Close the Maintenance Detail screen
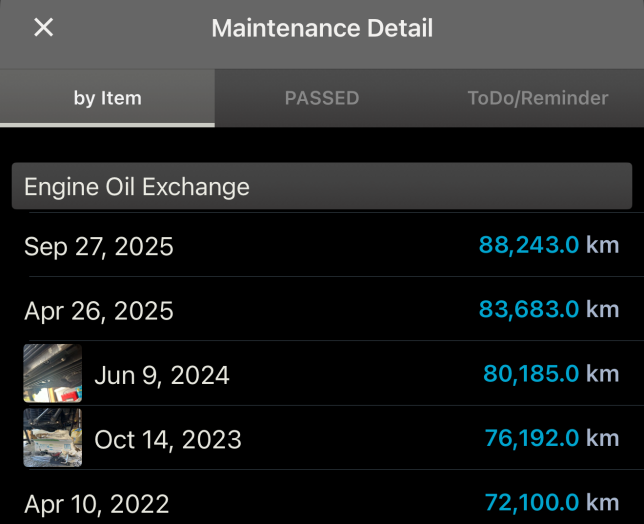 pyautogui.click(x=43, y=28)
